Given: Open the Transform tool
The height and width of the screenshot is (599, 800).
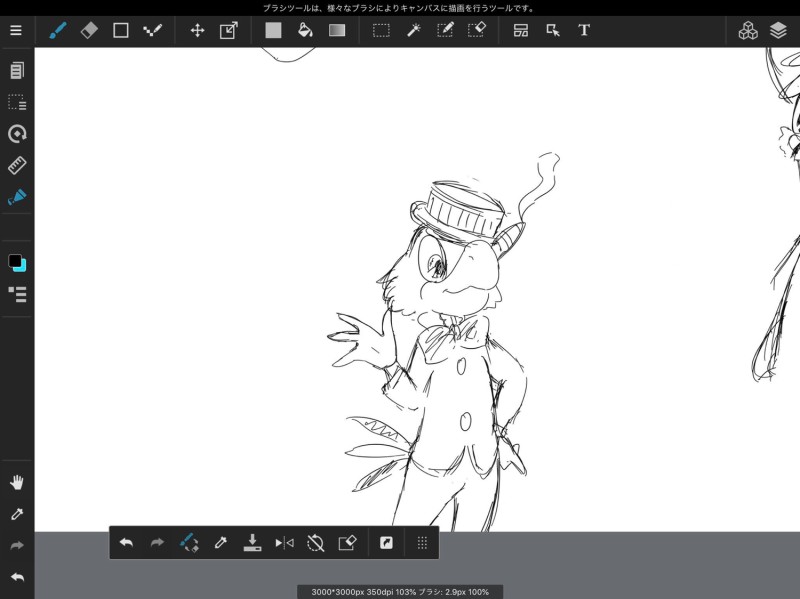Looking at the screenshot, I should click(229, 31).
